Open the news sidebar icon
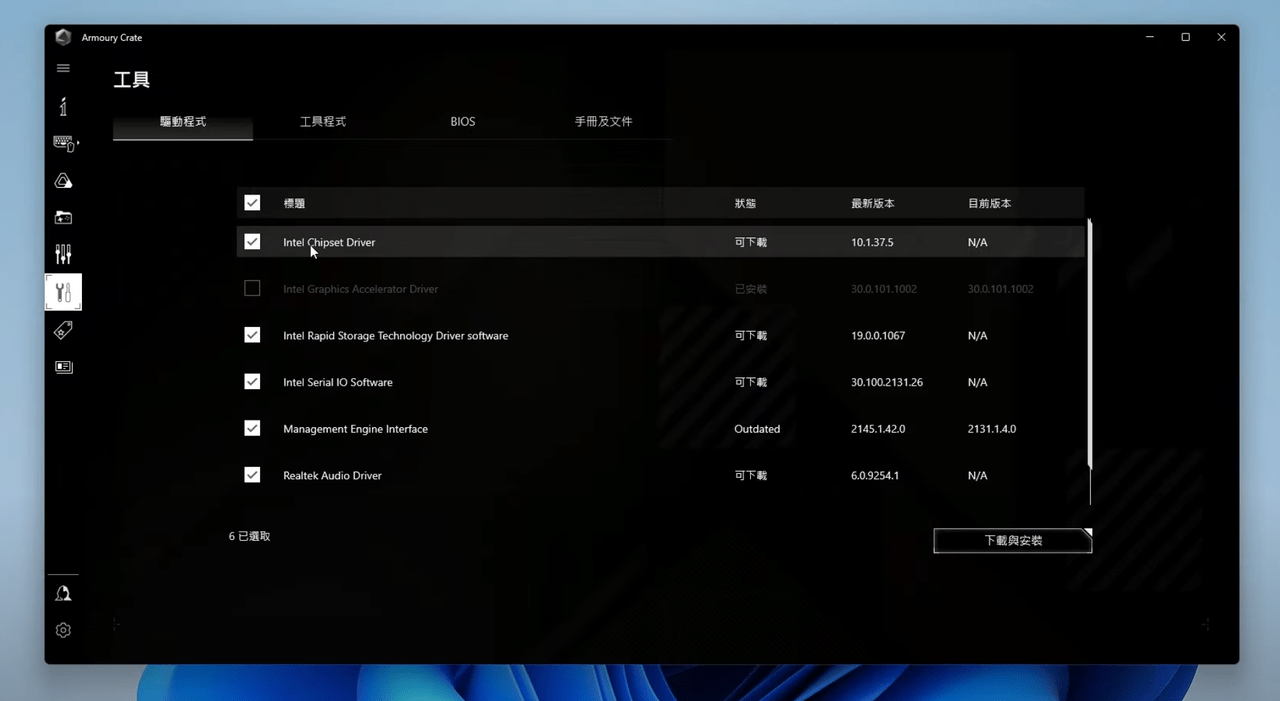Screen dimensions: 1280x701 63,367
